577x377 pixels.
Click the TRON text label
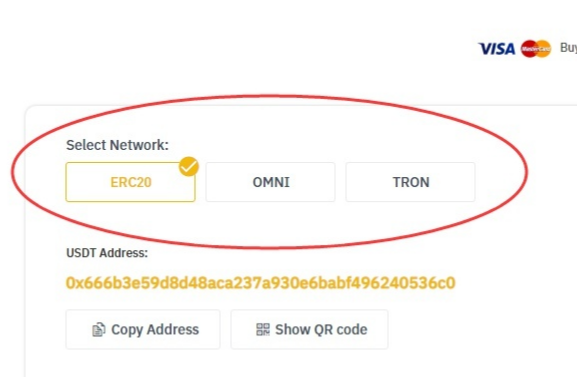[x=411, y=182]
